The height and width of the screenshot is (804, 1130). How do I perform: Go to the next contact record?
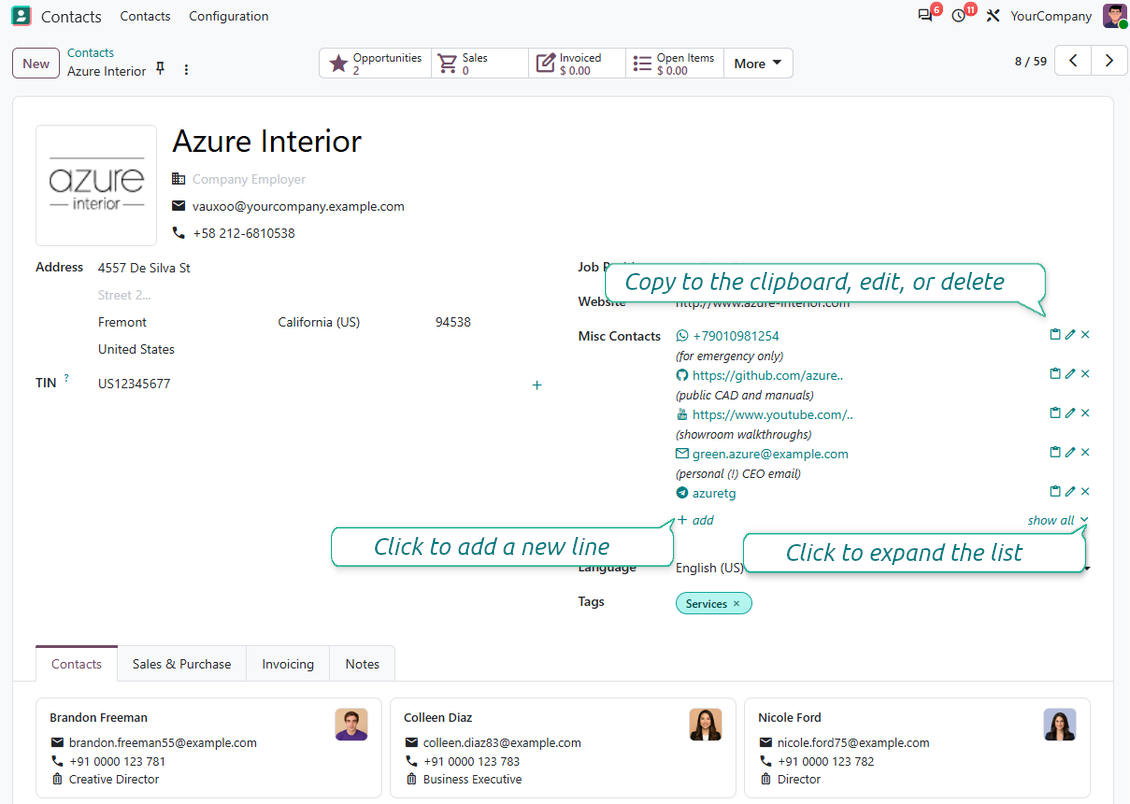tap(1109, 61)
